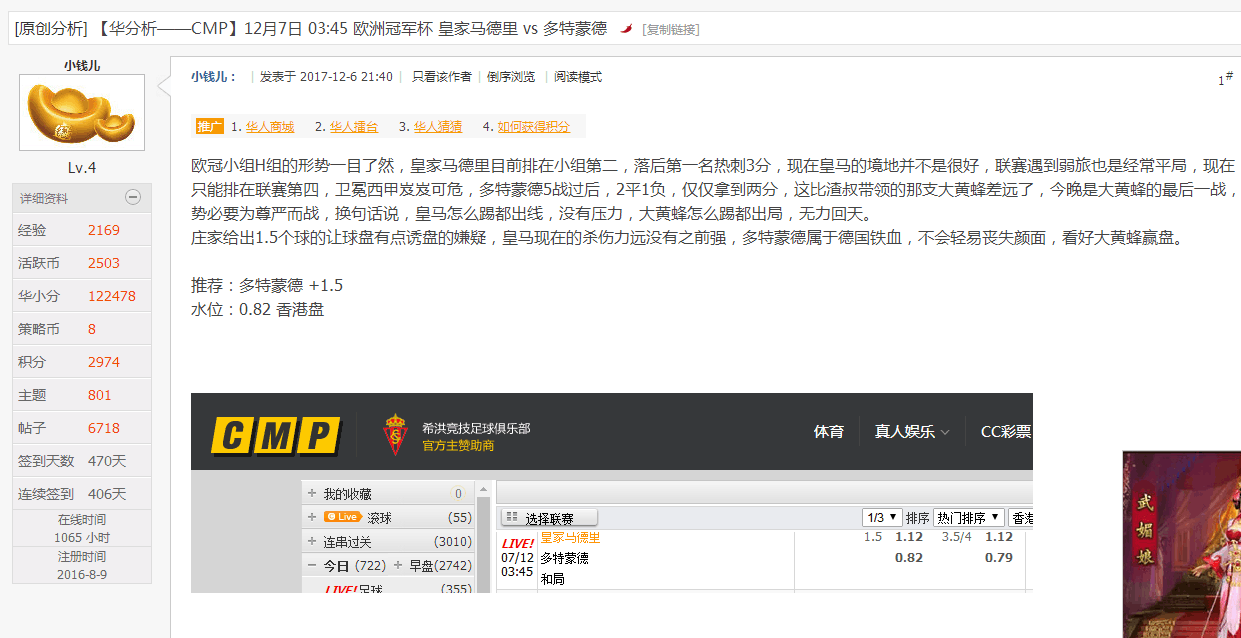The height and width of the screenshot is (638, 1241).
Task: Expand the 早盘(2742) section
Action: click(399, 565)
